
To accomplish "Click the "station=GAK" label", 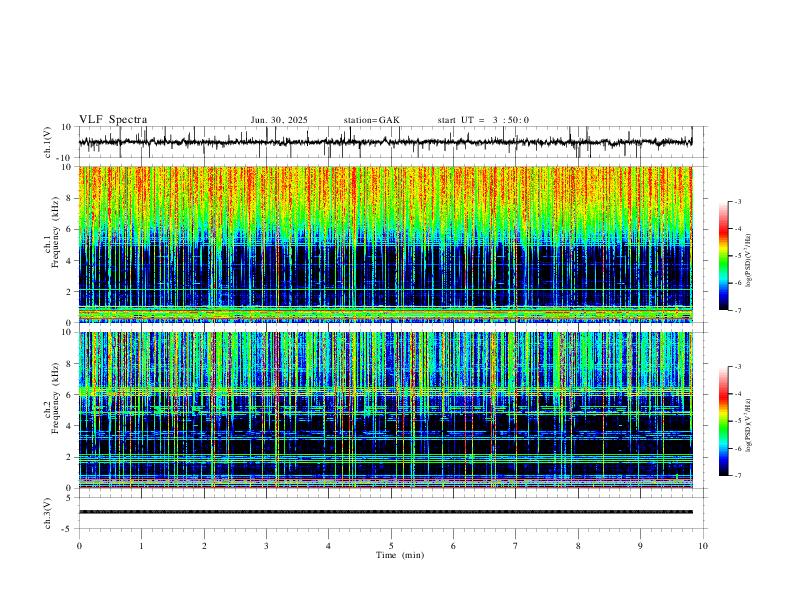I will click(372, 120).
